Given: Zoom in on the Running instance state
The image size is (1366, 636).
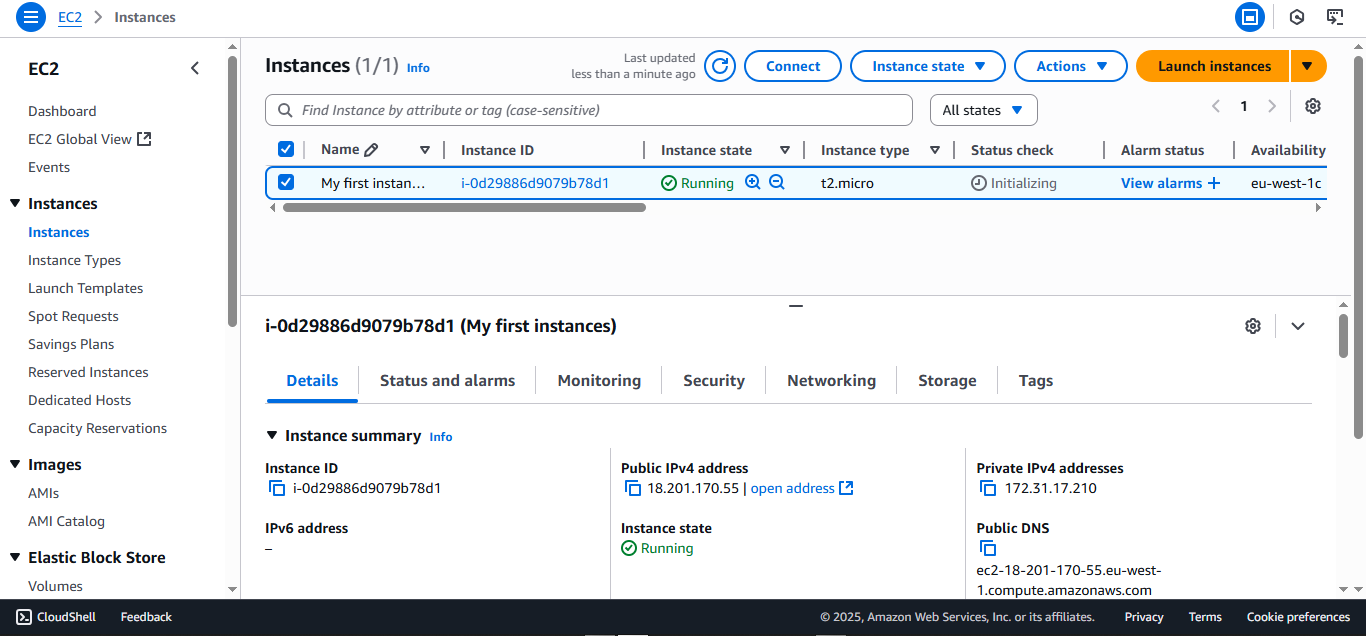Looking at the screenshot, I should [752, 182].
